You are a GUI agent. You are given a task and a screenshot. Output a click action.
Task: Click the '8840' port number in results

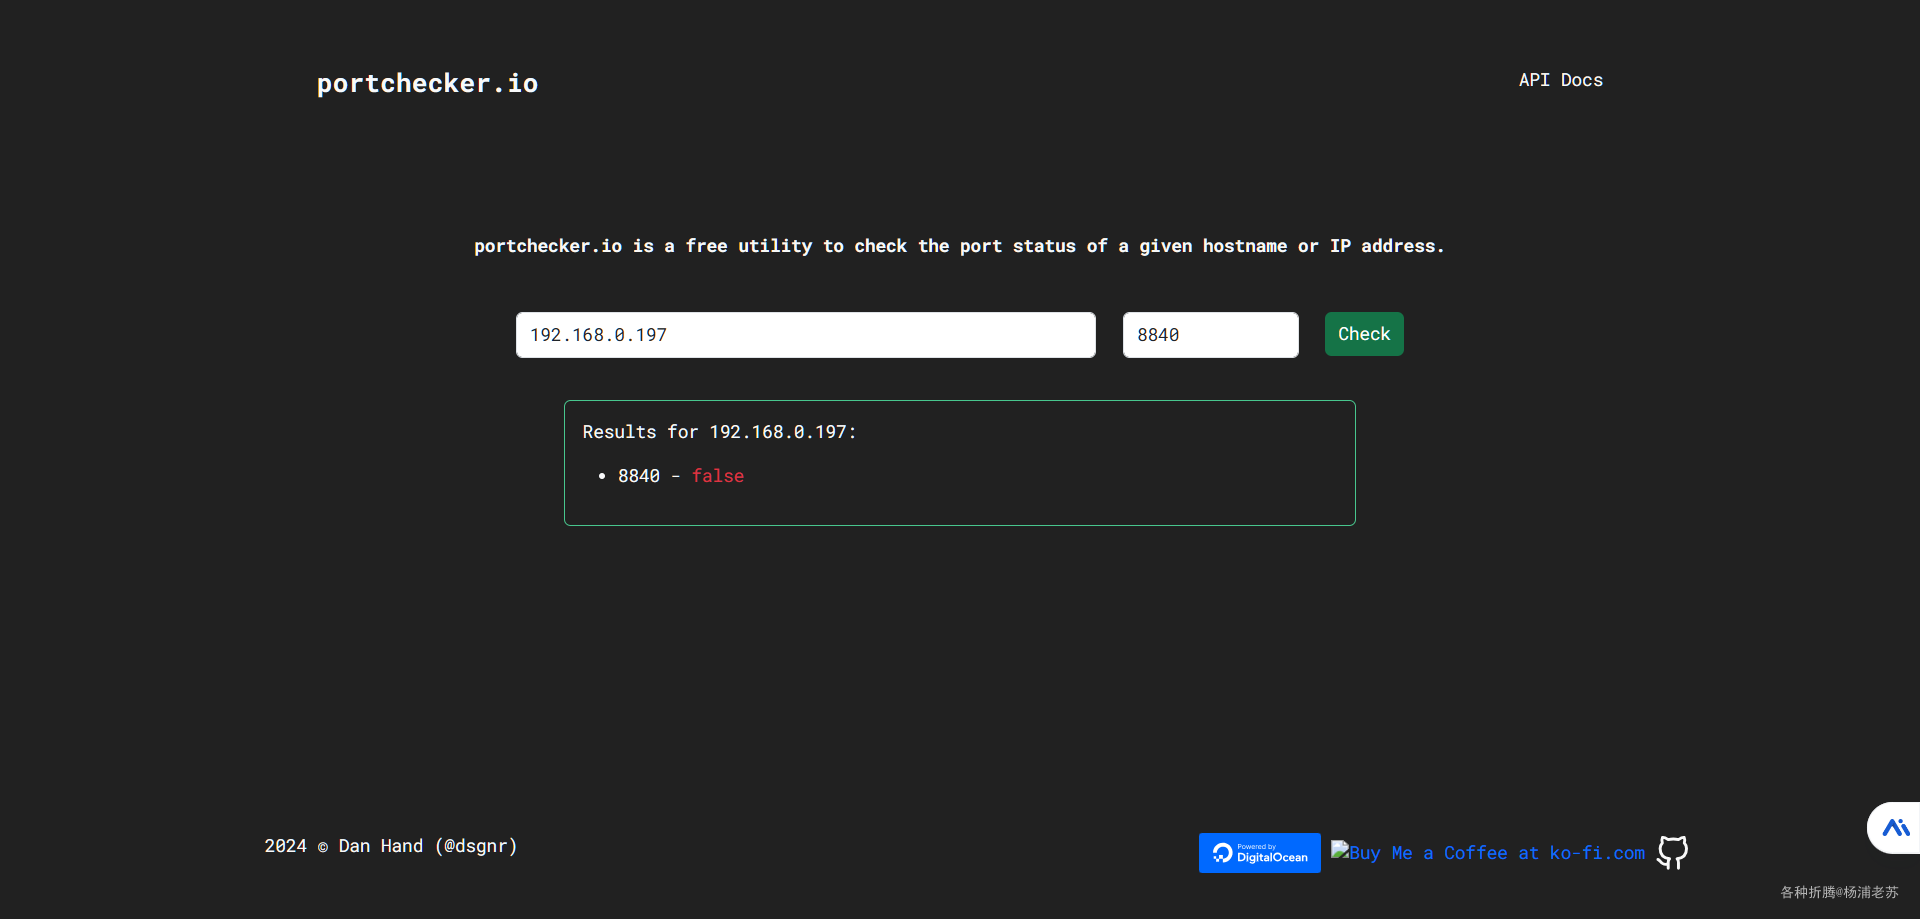tap(639, 476)
